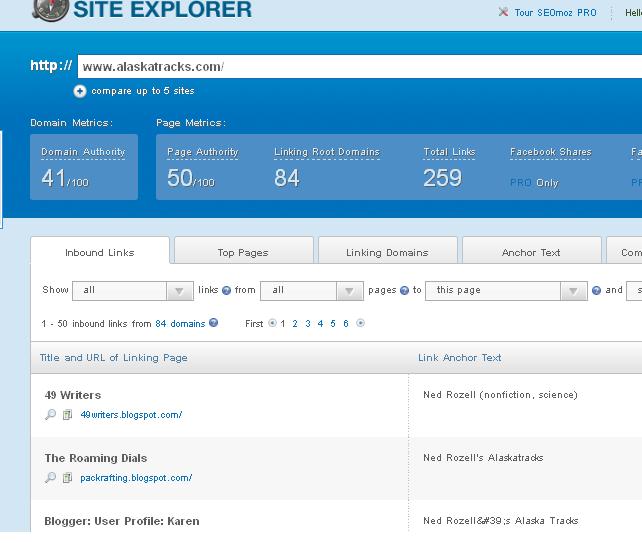Click the previous-page arrow icon beside First
Image resolution: width=642 pixels, height=543 pixels.
(x=272, y=323)
